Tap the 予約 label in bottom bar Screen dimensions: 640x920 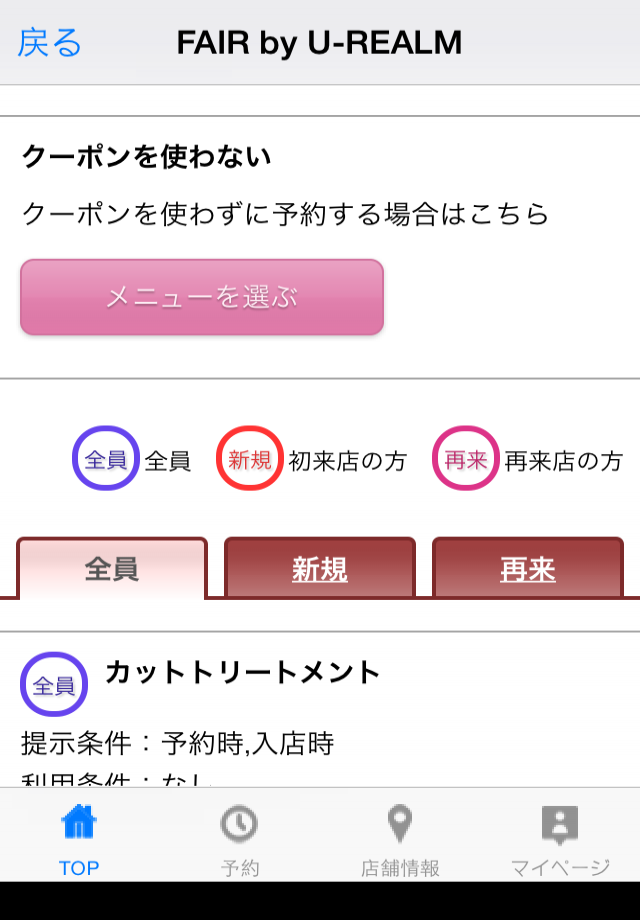240,868
